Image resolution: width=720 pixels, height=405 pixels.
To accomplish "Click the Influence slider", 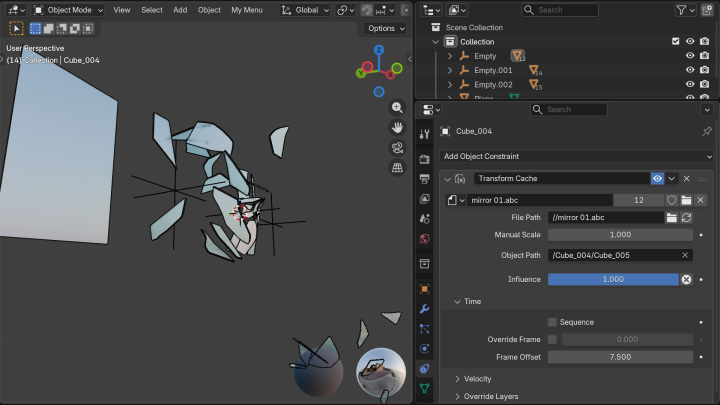I will (x=612, y=279).
